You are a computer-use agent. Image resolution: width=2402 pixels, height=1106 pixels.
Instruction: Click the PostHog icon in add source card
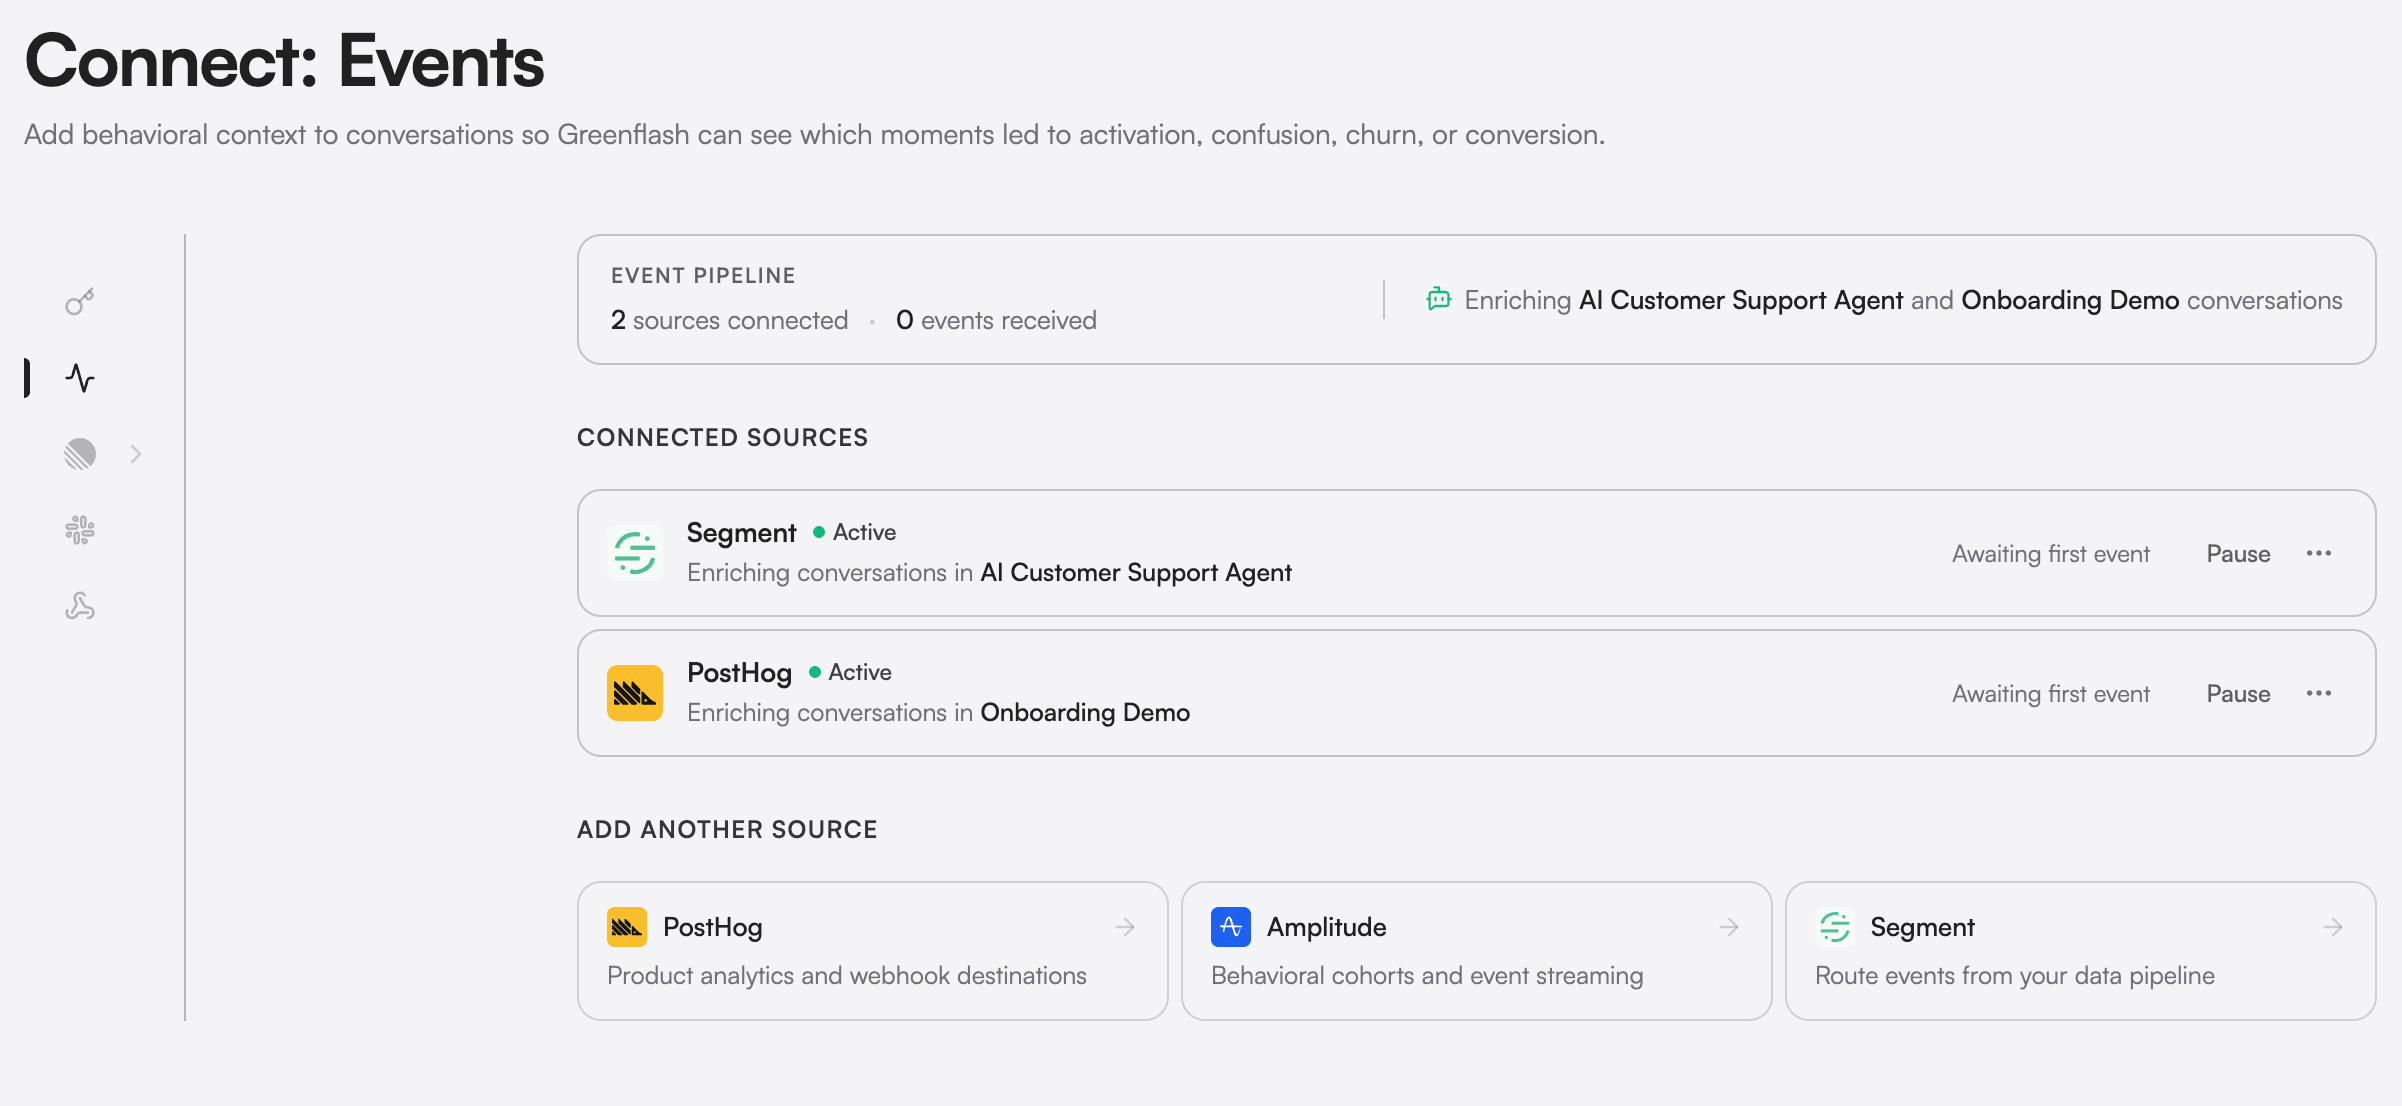627,927
